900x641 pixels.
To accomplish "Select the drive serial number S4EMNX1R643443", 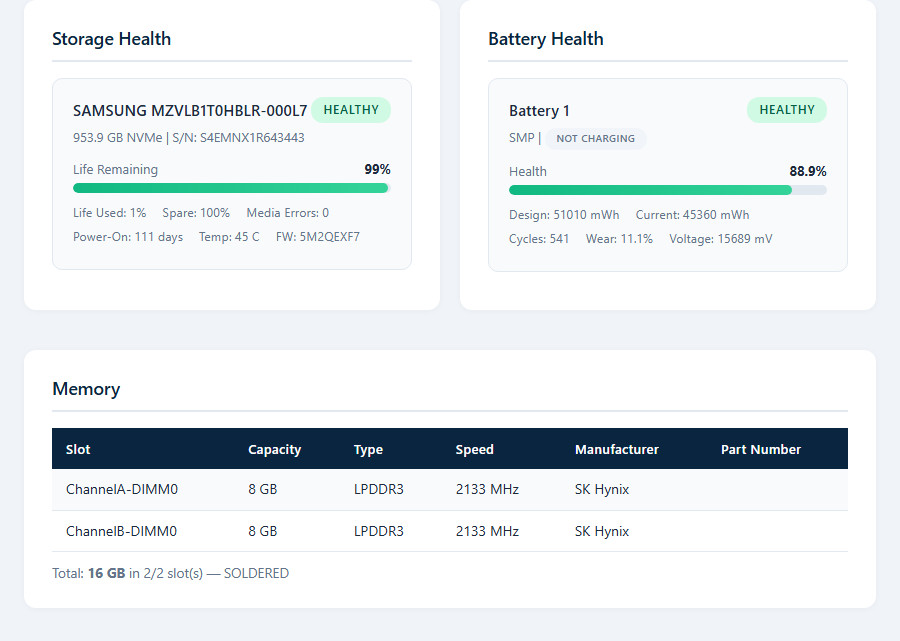I will (x=252, y=138).
